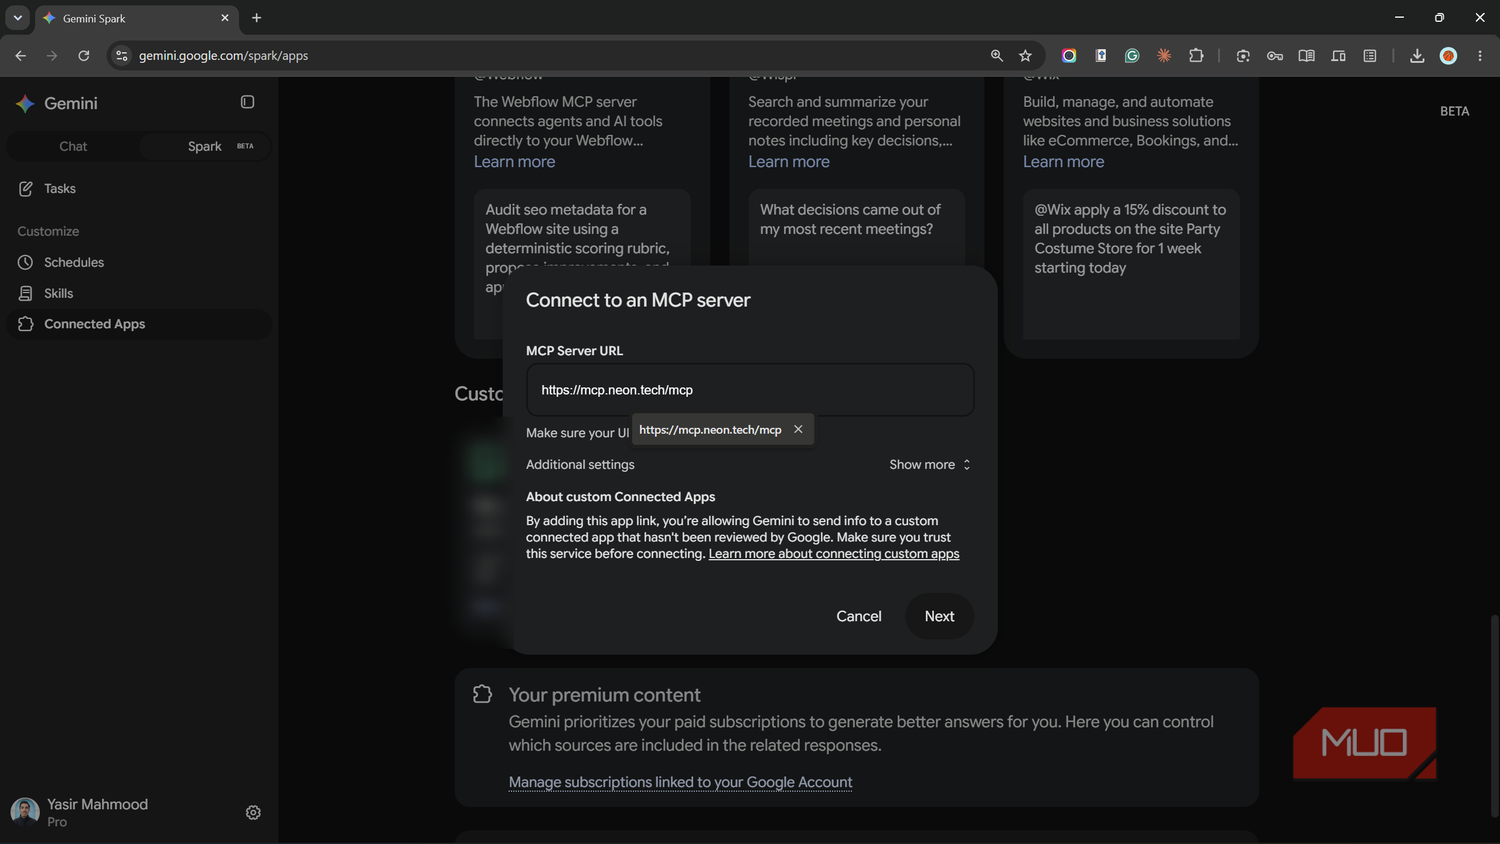The width and height of the screenshot is (1500, 844).
Task: Close the Gemini Spark tab
Action: coord(225,18)
